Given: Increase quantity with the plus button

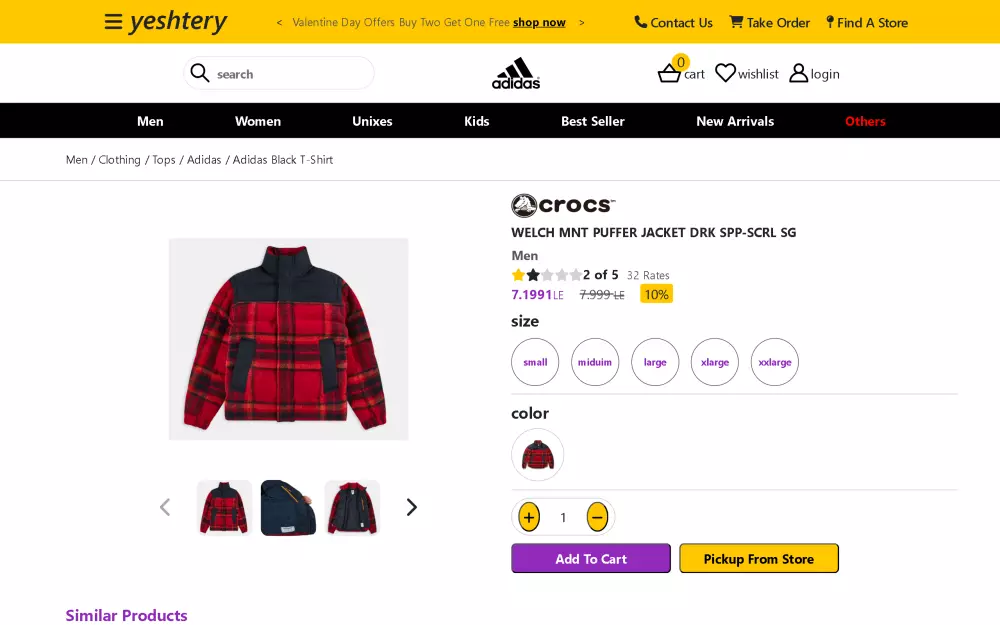Looking at the screenshot, I should (529, 517).
